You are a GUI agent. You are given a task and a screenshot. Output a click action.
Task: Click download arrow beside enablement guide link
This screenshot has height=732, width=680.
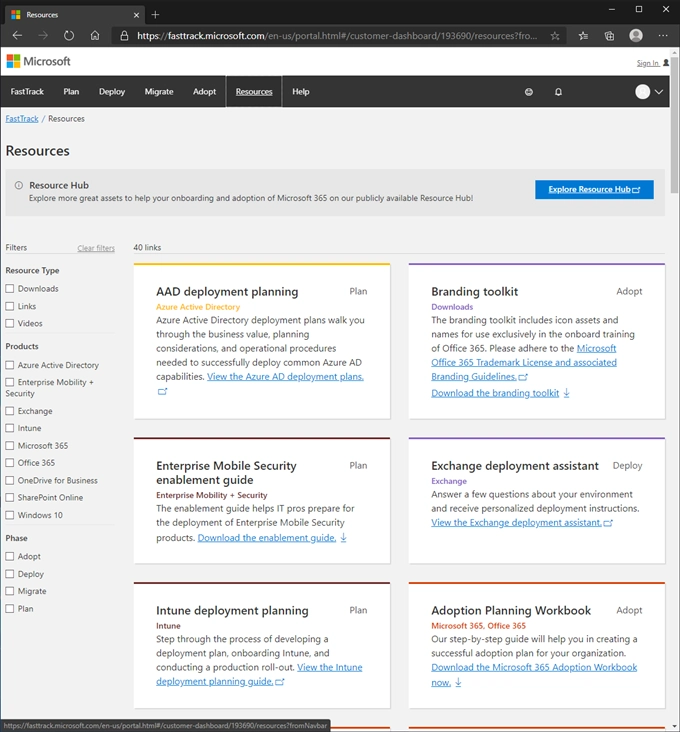(344, 538)
